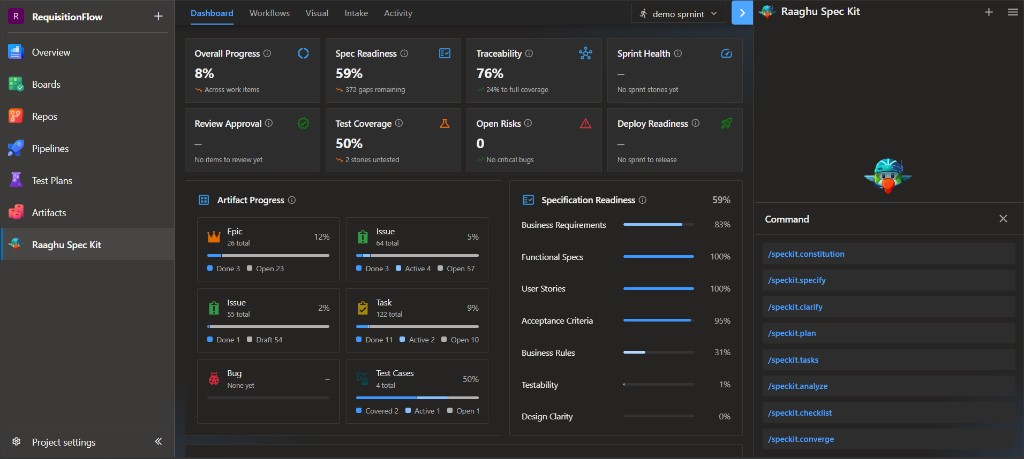Image resolution: width=1024 pixels, height=459 pixels.
Task: Open the Intake tab
Action: [356, 13]
